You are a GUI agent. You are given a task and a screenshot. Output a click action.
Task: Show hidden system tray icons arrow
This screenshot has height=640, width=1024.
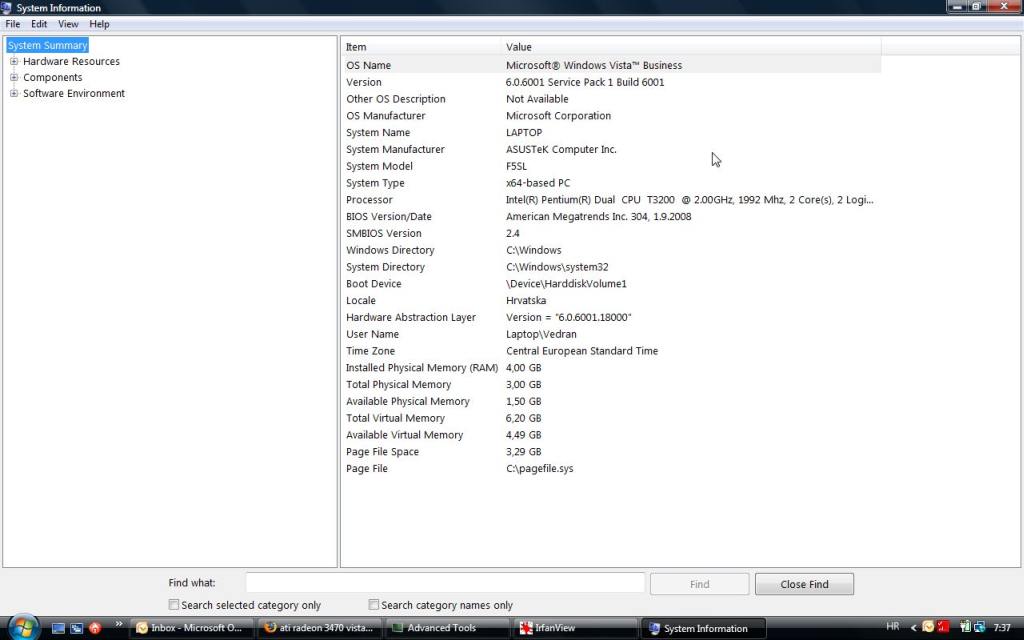(x=913, y=627)
